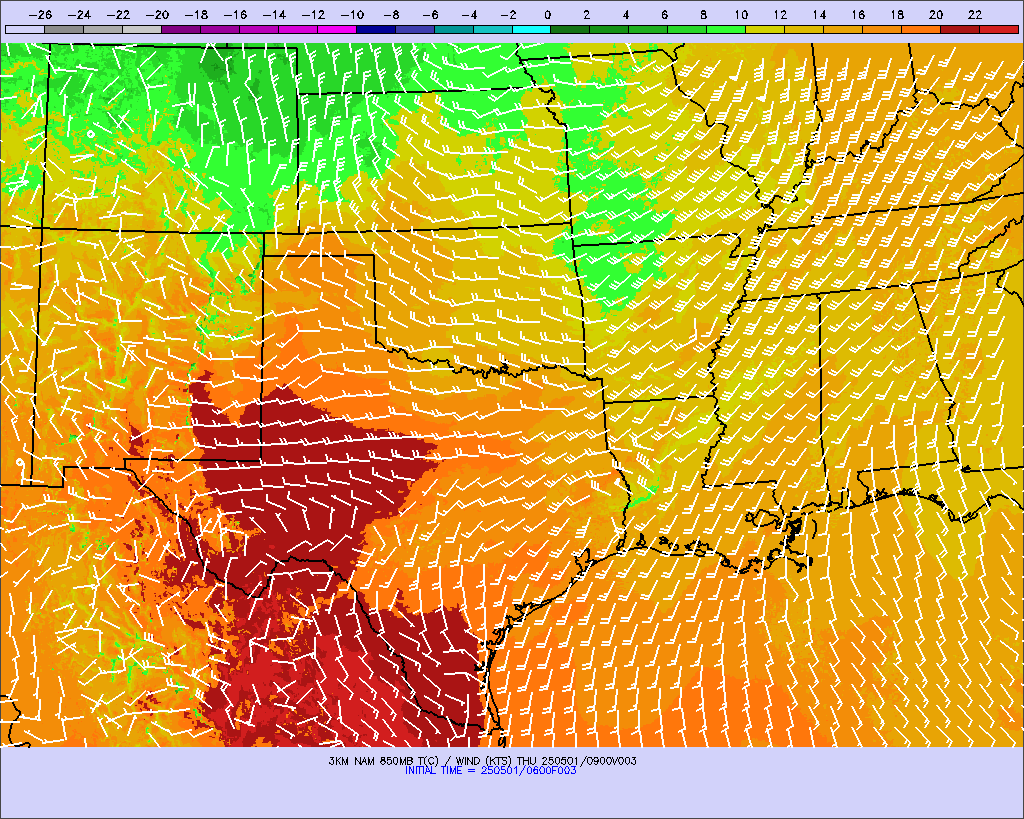Click the "-20" legend label
1024x819 pixels.
(157, 14)
